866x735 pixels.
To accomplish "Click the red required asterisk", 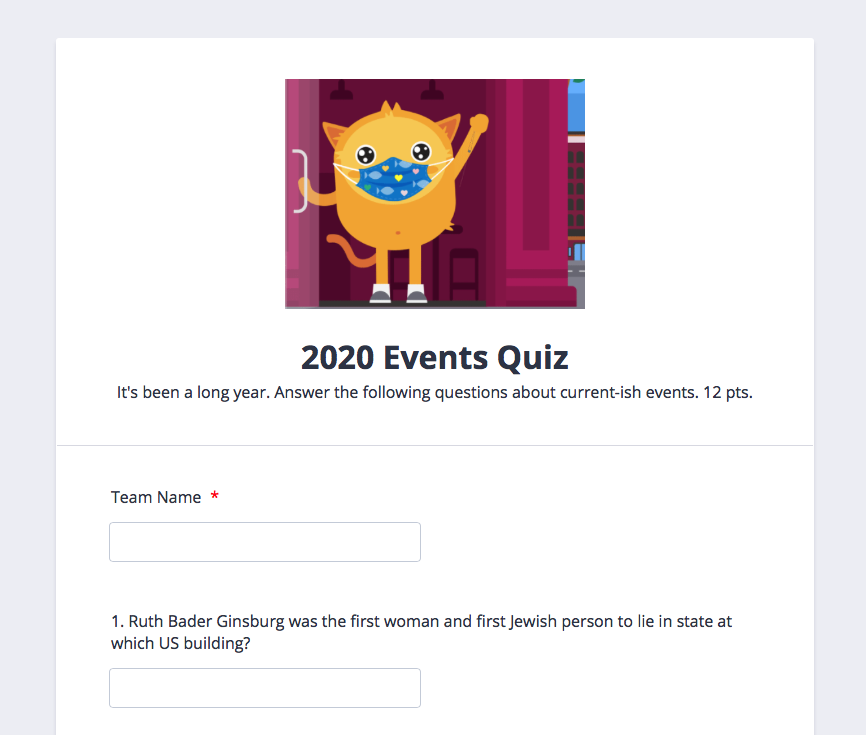I will (215, 496).
